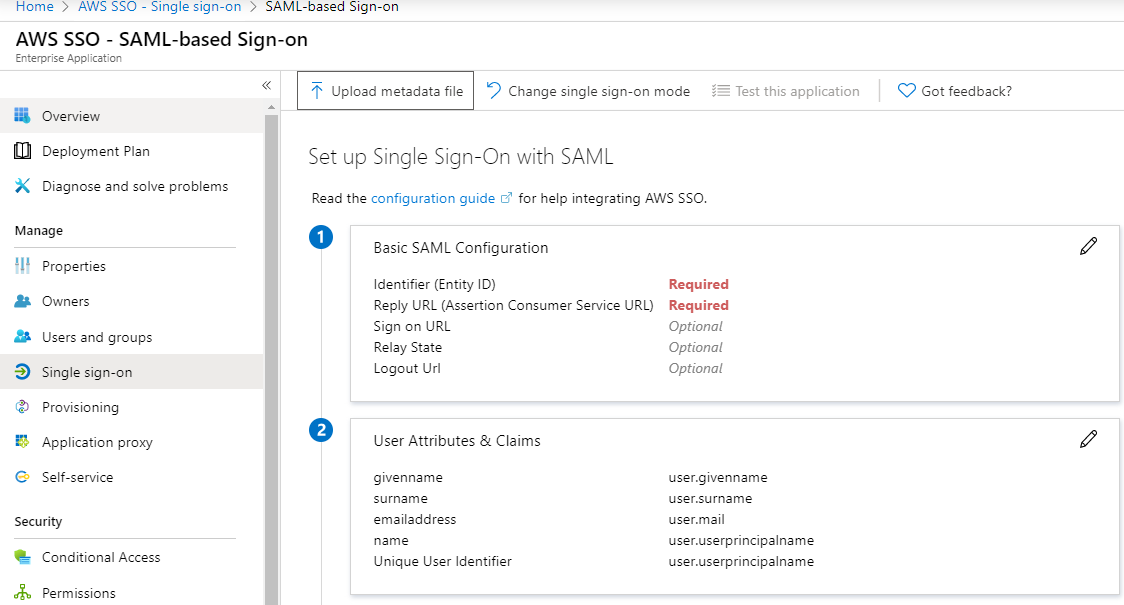This screenshot has height=605, width=1124.
Task: Collapse the left navigation pane with the chevron
Action: coord(266,85)
